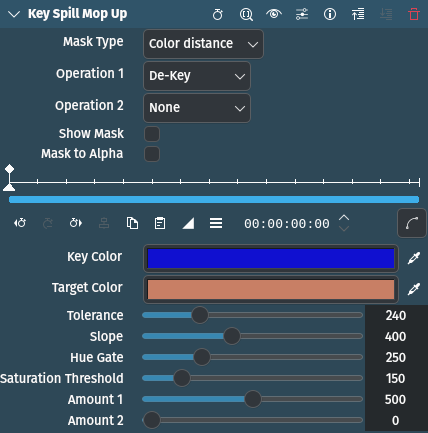Open Operation 1 De-Key dropdown

(197, 76)
